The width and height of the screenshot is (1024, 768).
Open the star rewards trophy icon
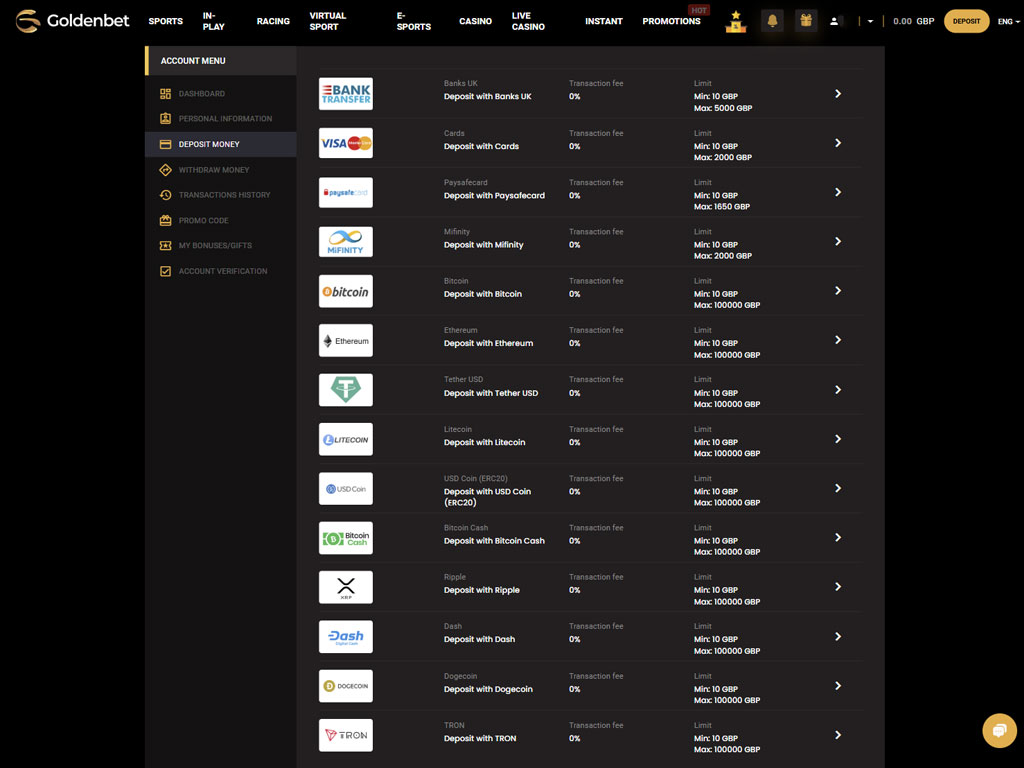[735, 21]
